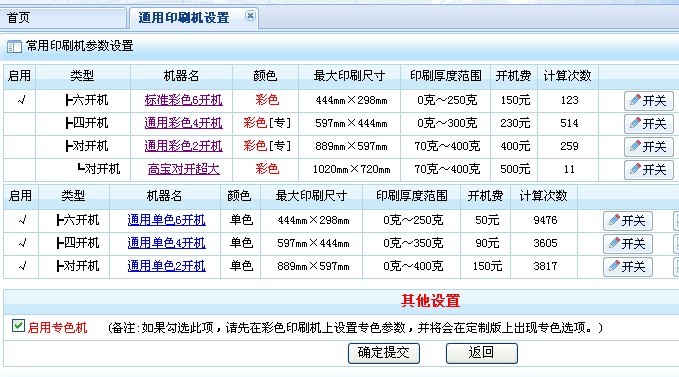Viewport: 679px width, 377px height.
Task: Switch to the 首页 tab
Action: (19, 18)
